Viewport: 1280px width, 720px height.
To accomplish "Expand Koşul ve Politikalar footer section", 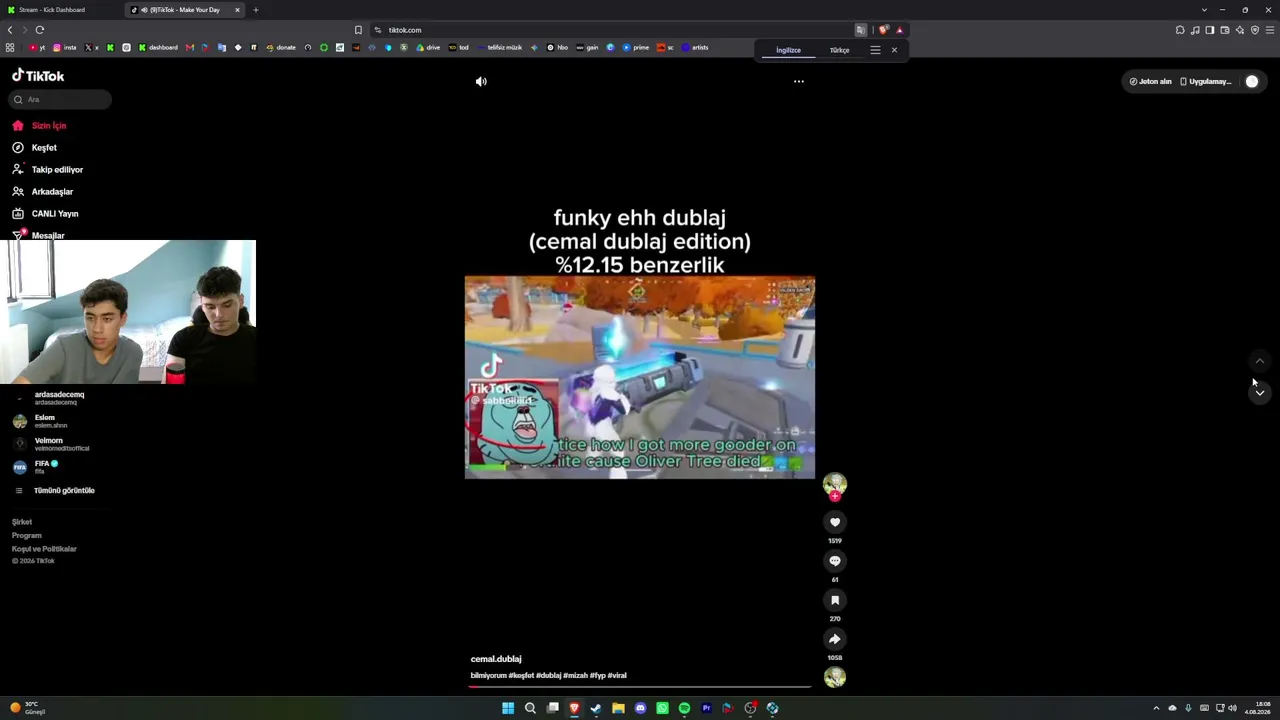I will click(44, 549).
